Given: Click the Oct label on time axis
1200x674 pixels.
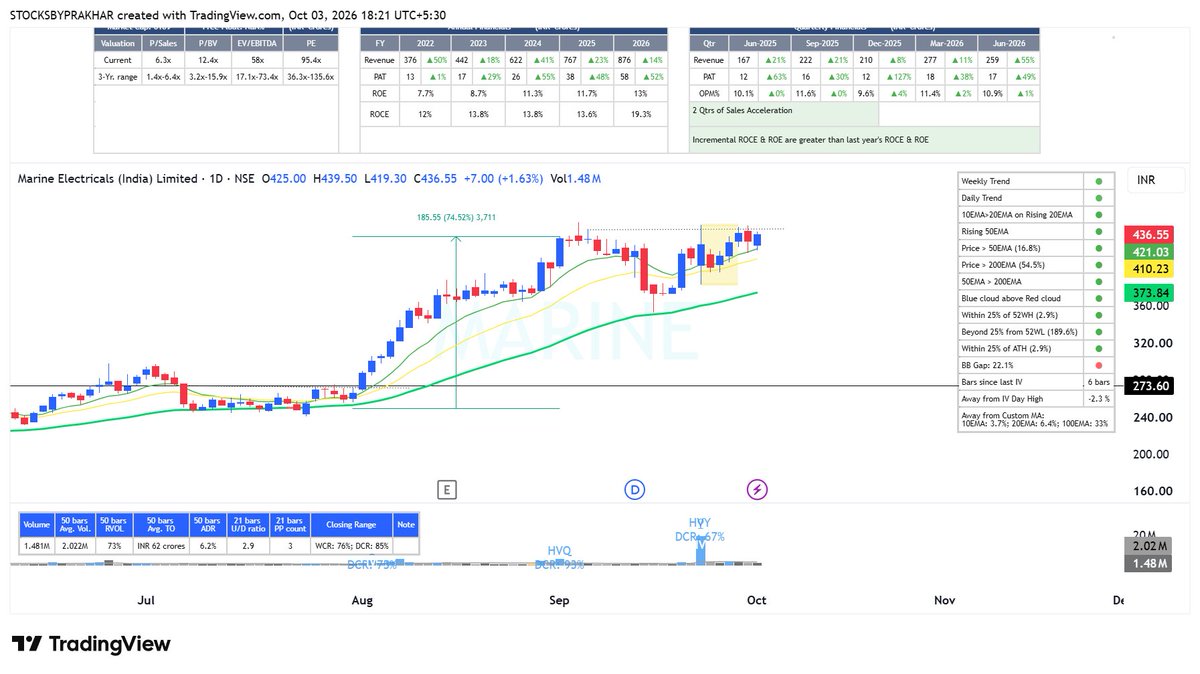Looking at the screenshot, I should [756, 600].
